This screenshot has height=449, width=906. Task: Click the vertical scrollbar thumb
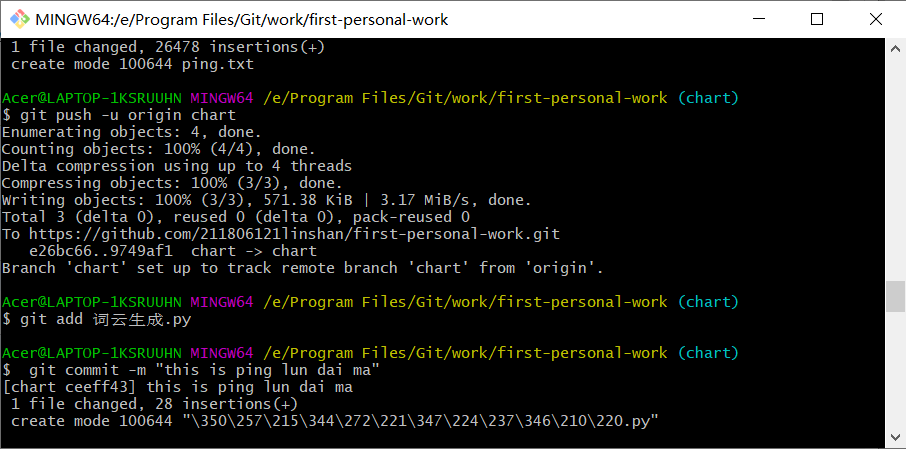pos(896,296)
